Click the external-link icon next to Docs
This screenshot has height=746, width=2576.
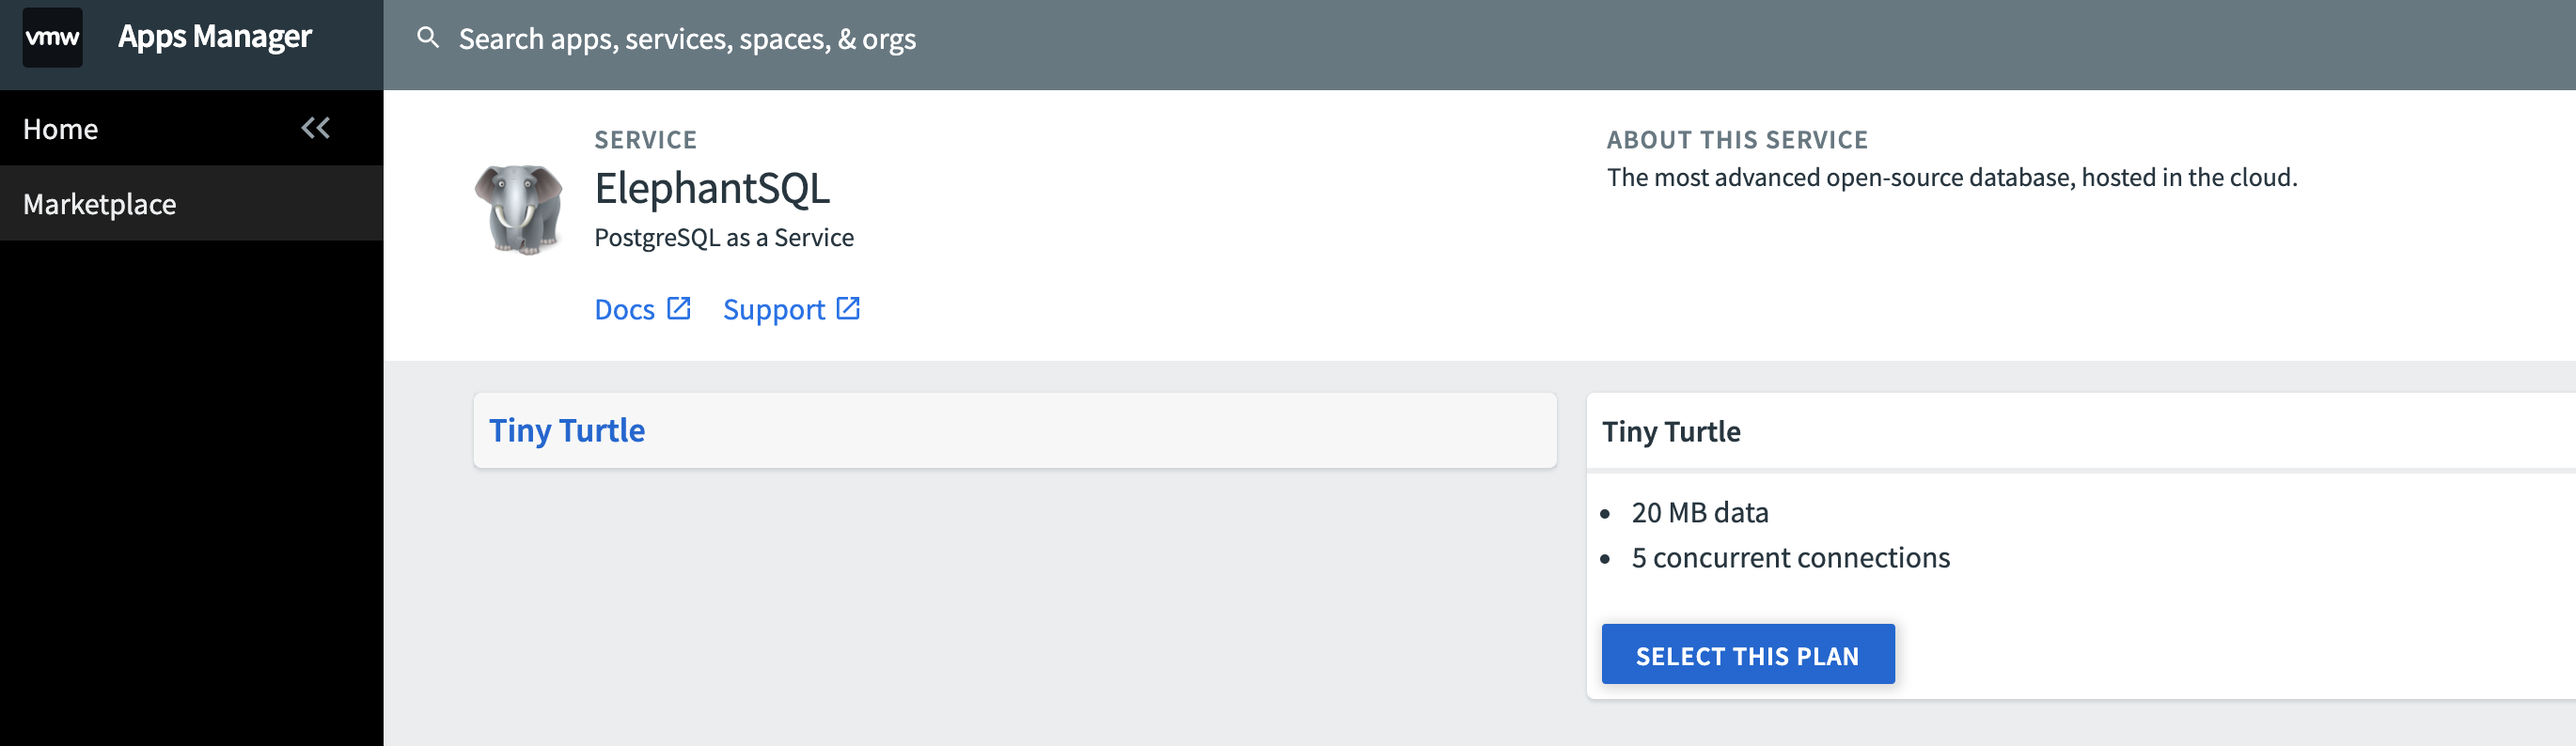point(679,309)
